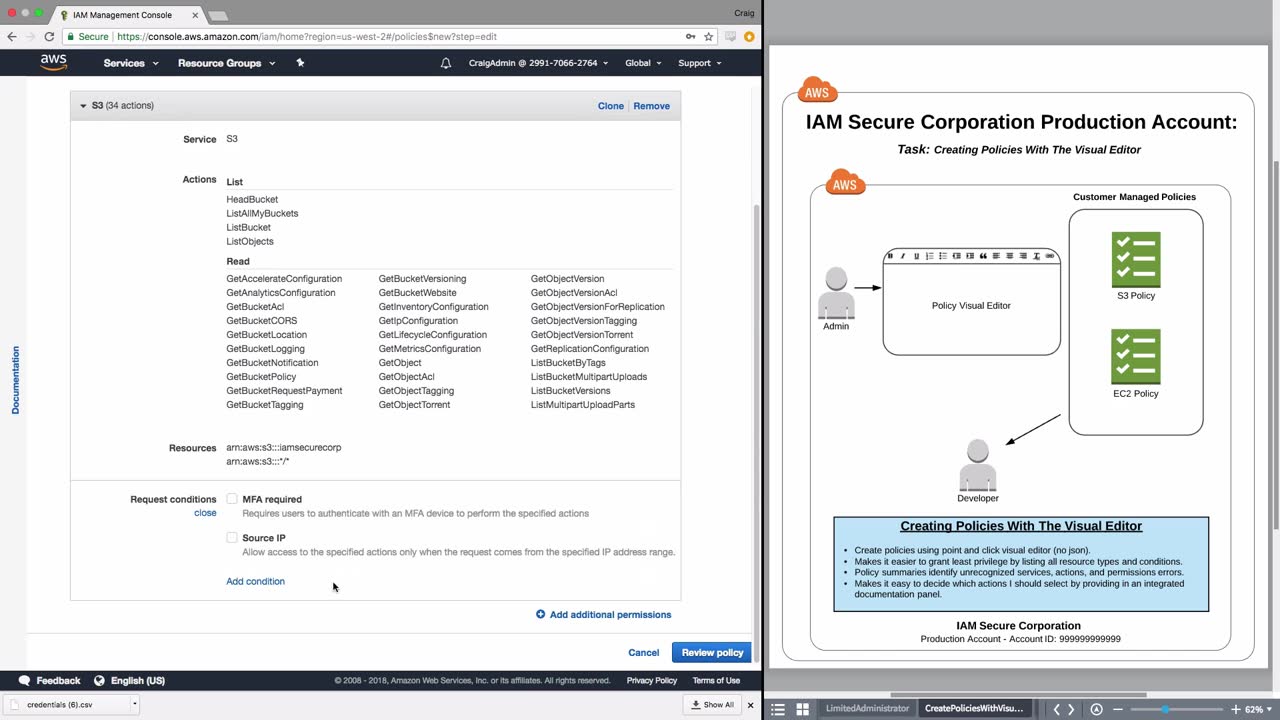The width and height of the screenshot is (1280, 720).
Task: Go to next page in diagram viewer
Action: click(1071, 709)
